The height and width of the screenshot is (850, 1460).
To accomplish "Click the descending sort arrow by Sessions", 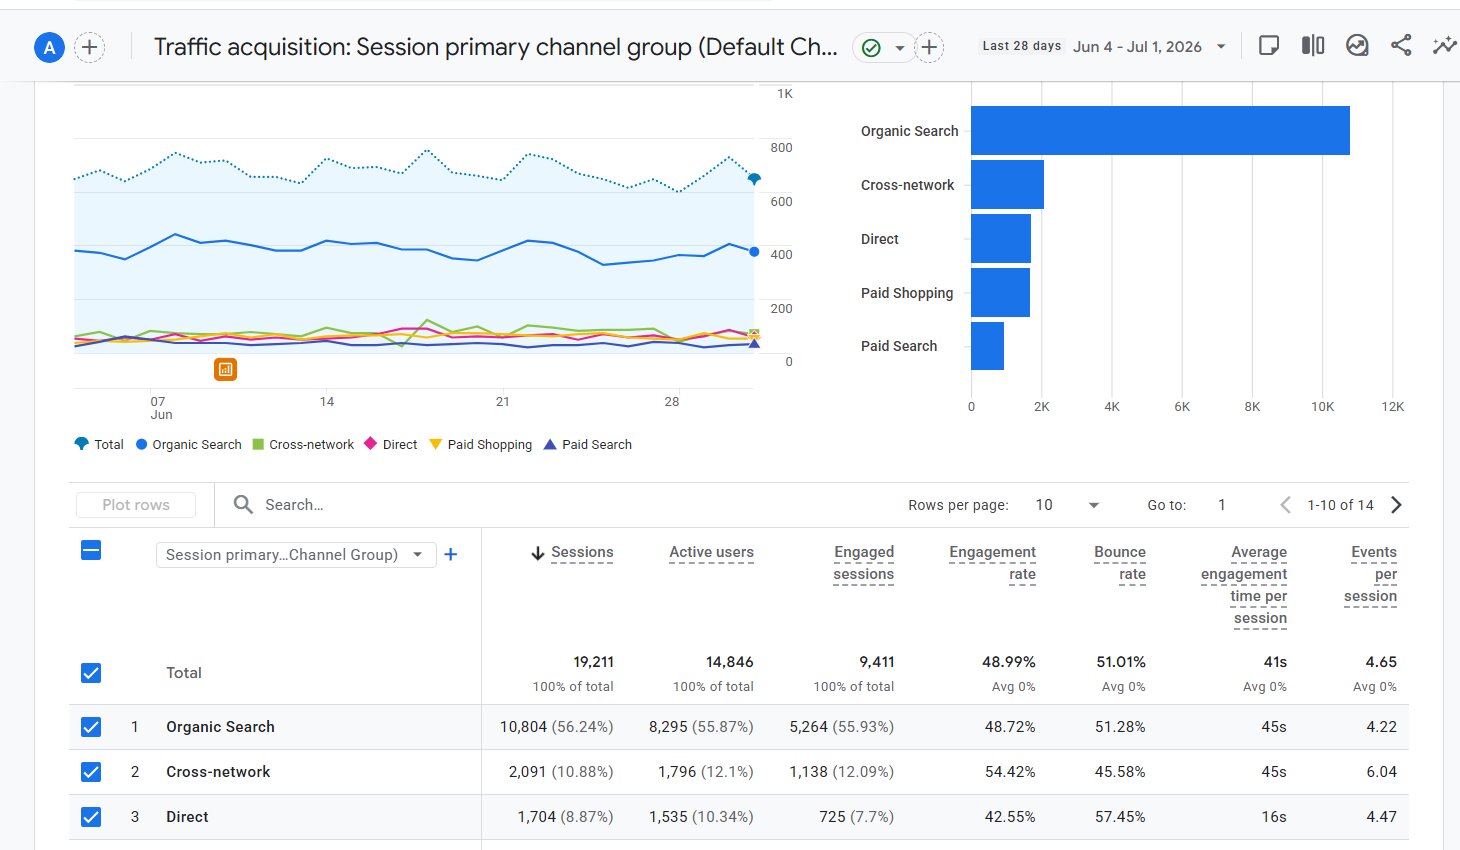I will (x=538, y=553).
